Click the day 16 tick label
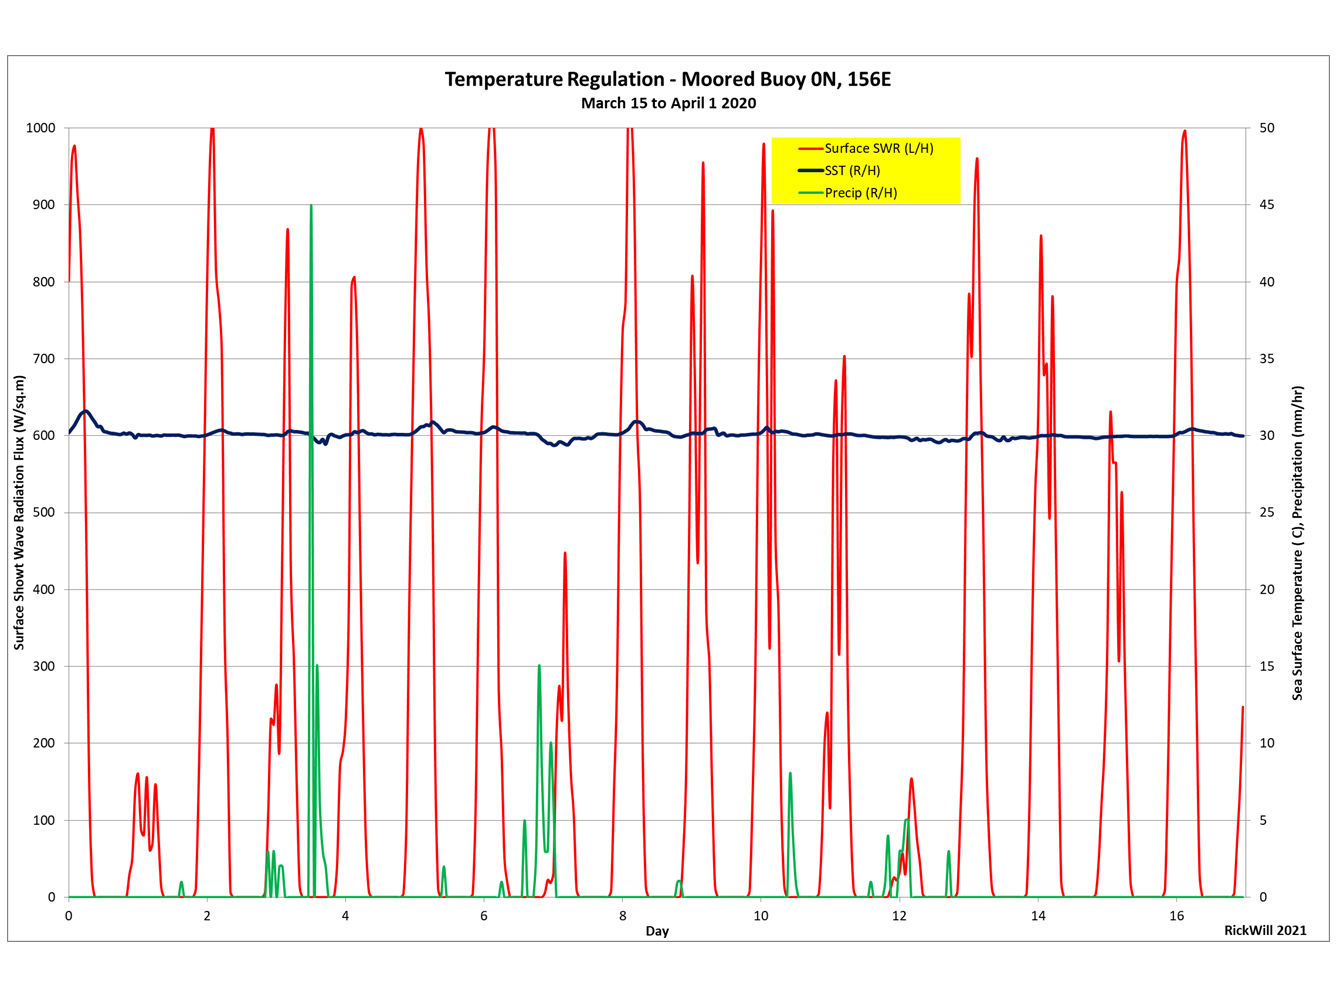This screenshot has width=1344, height=1008. tap(1176, 916)
